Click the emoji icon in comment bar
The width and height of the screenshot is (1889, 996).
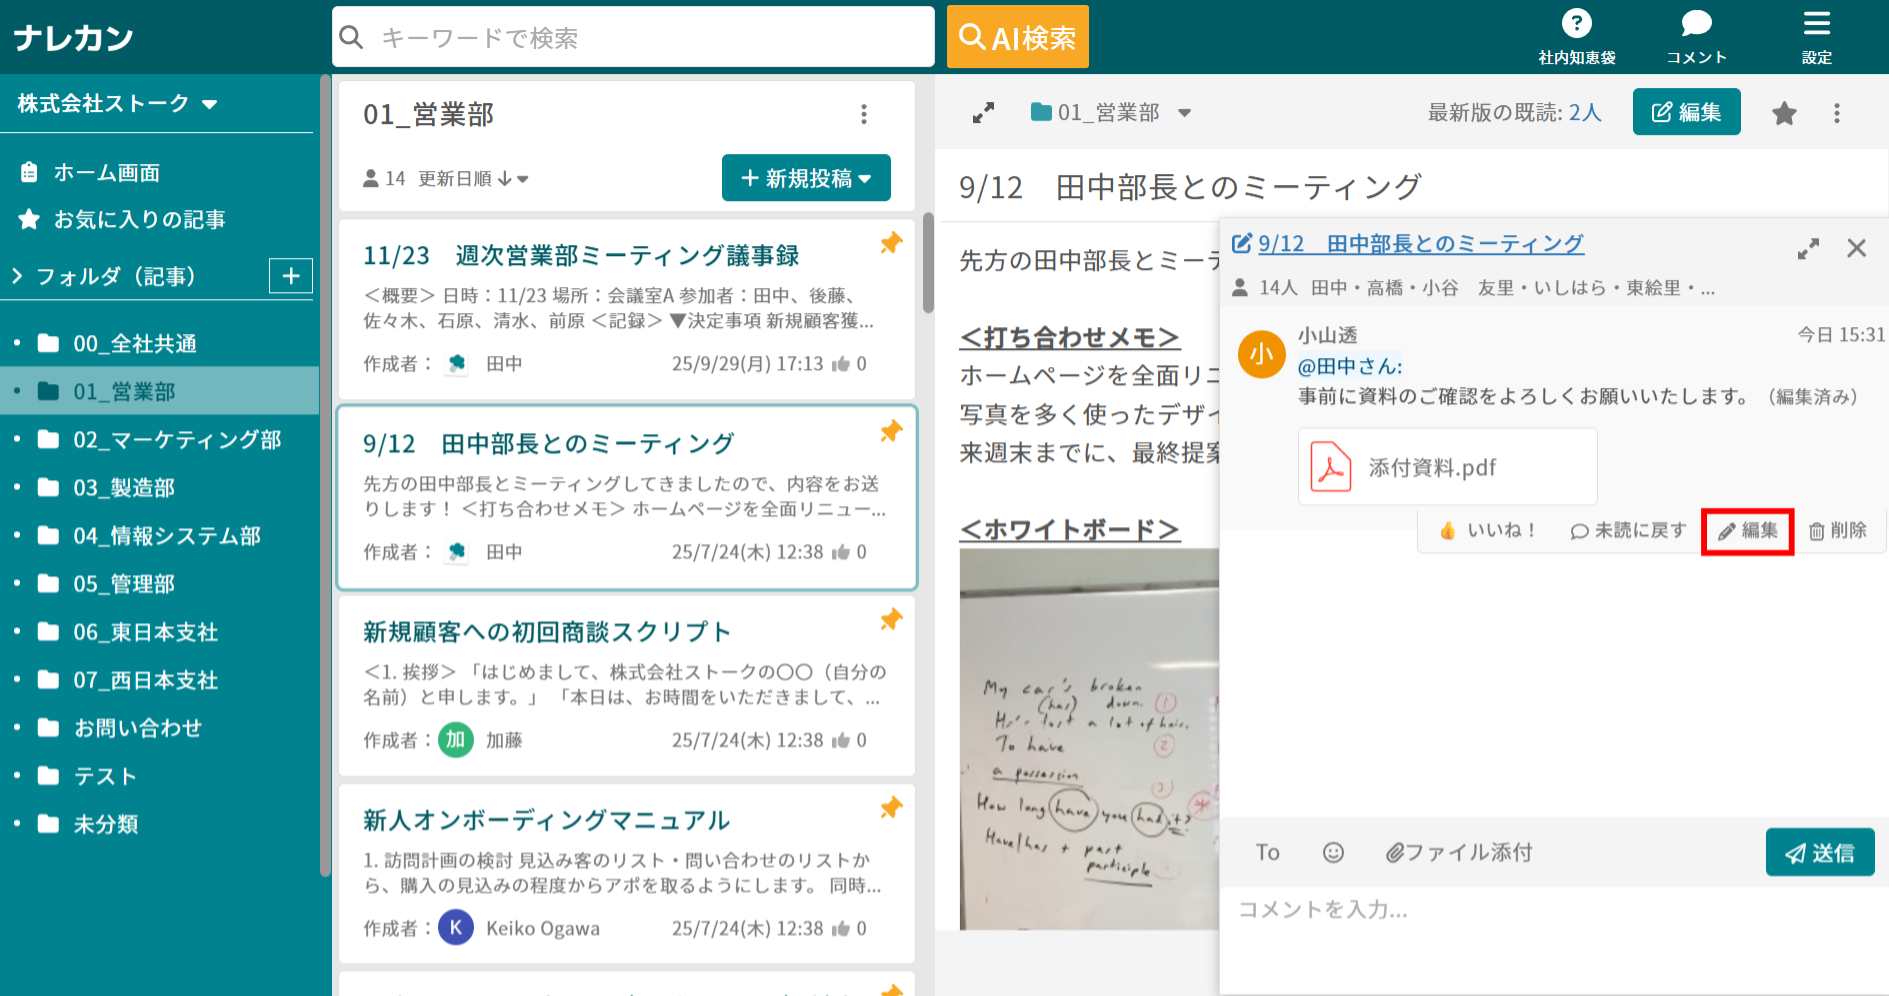coord(1333,852)
